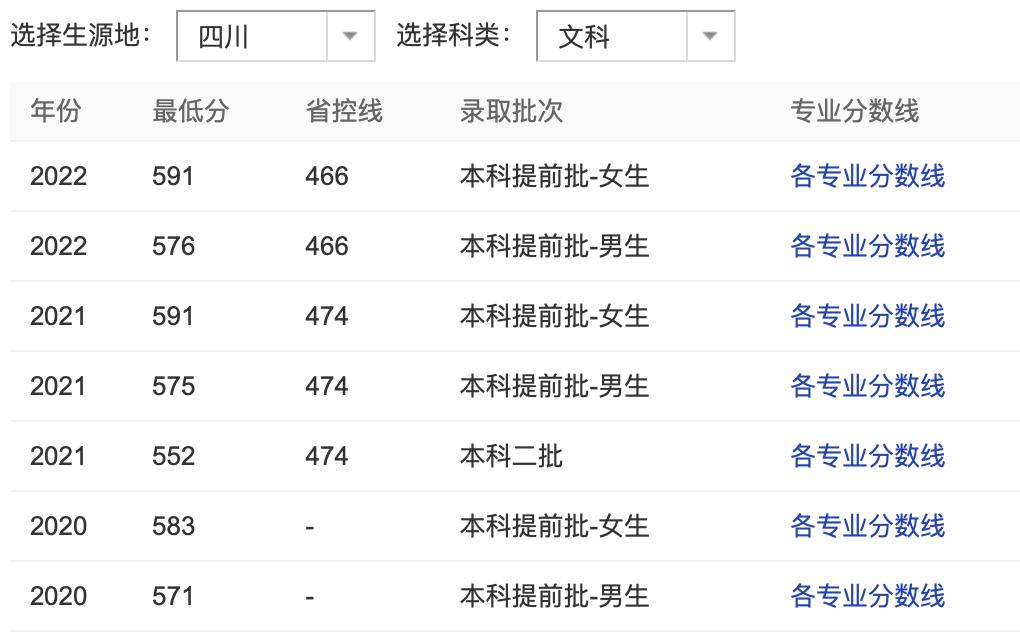Open 各专业分数线 for 2022 本科提前批-男生
The height and width of the screenshot is (638, 1020).
(x=868, y=246)
